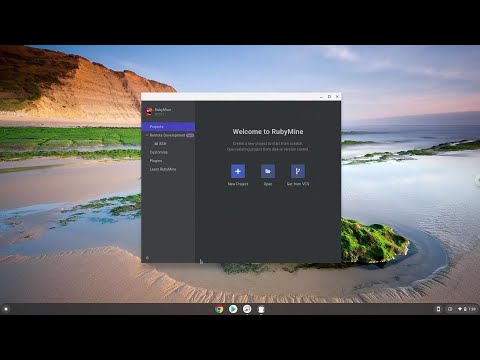Open the phone hub icon in shelf
The width and height of the screenshot is (480, 360).
click(x=438, y=309)
